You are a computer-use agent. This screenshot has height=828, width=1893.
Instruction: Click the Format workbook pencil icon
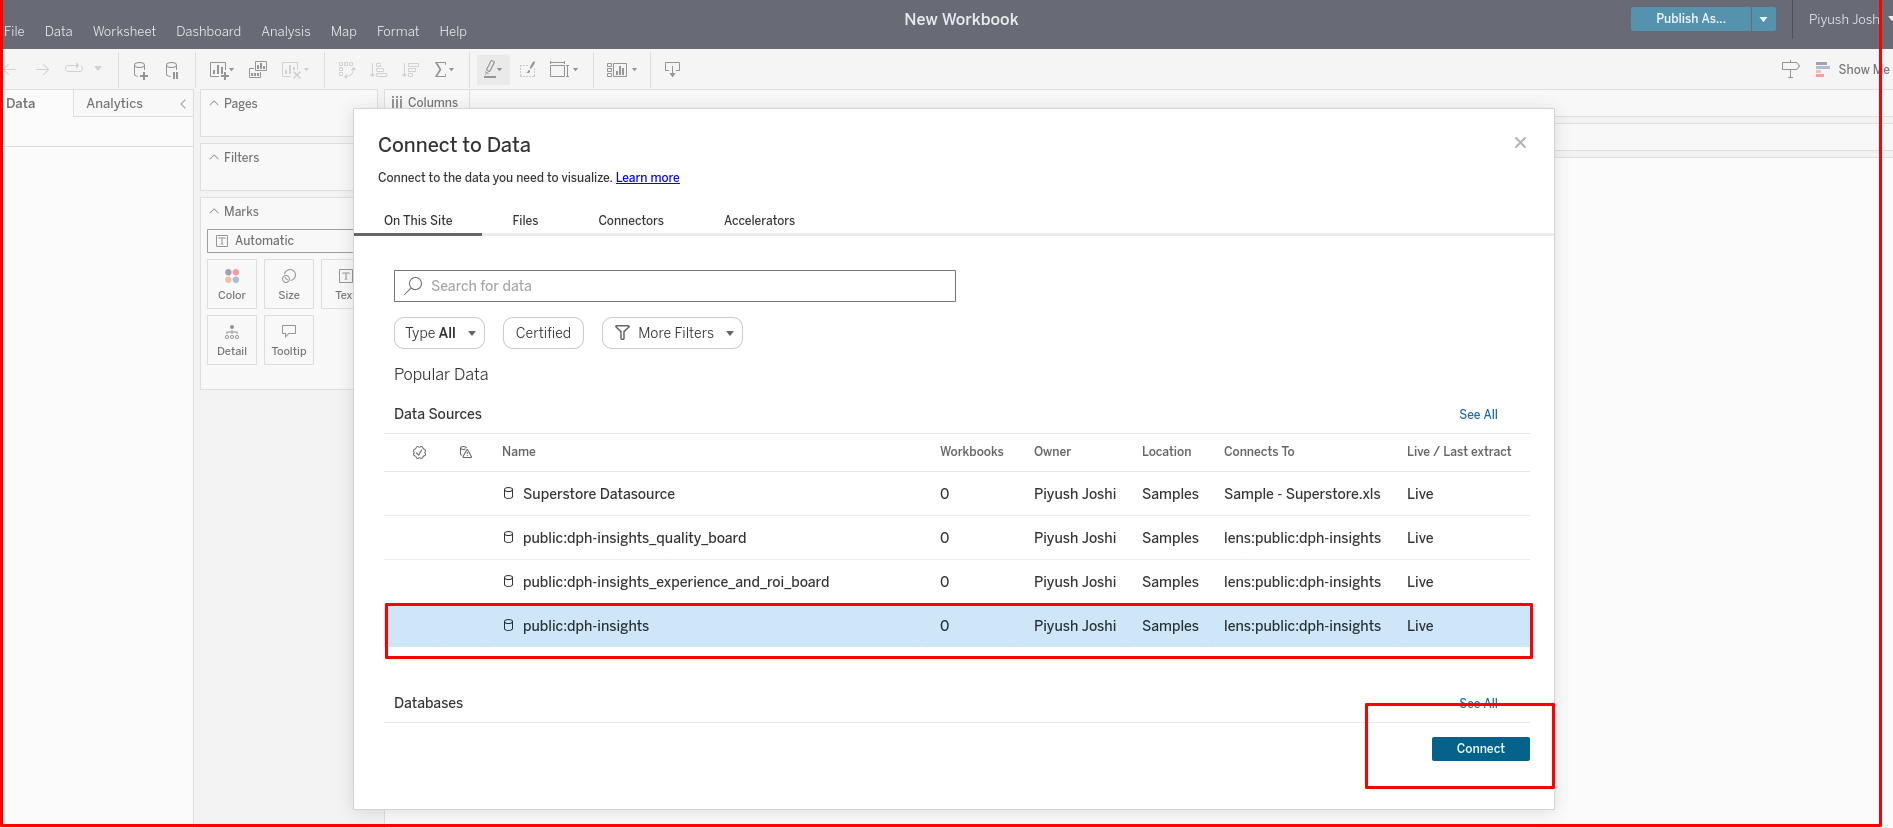528,70
